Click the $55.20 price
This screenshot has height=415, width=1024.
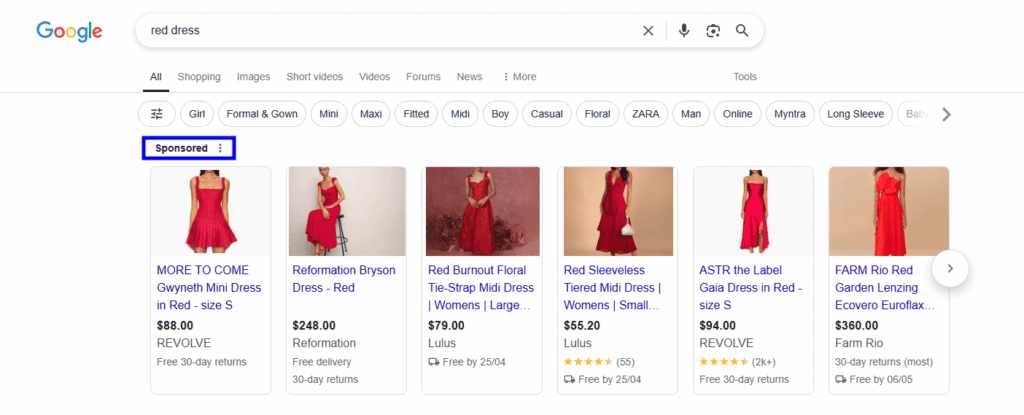[582, 325]
